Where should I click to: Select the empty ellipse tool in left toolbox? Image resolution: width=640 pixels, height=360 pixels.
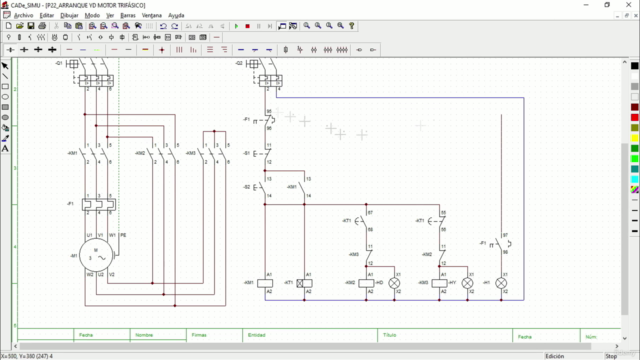point(5,97)
